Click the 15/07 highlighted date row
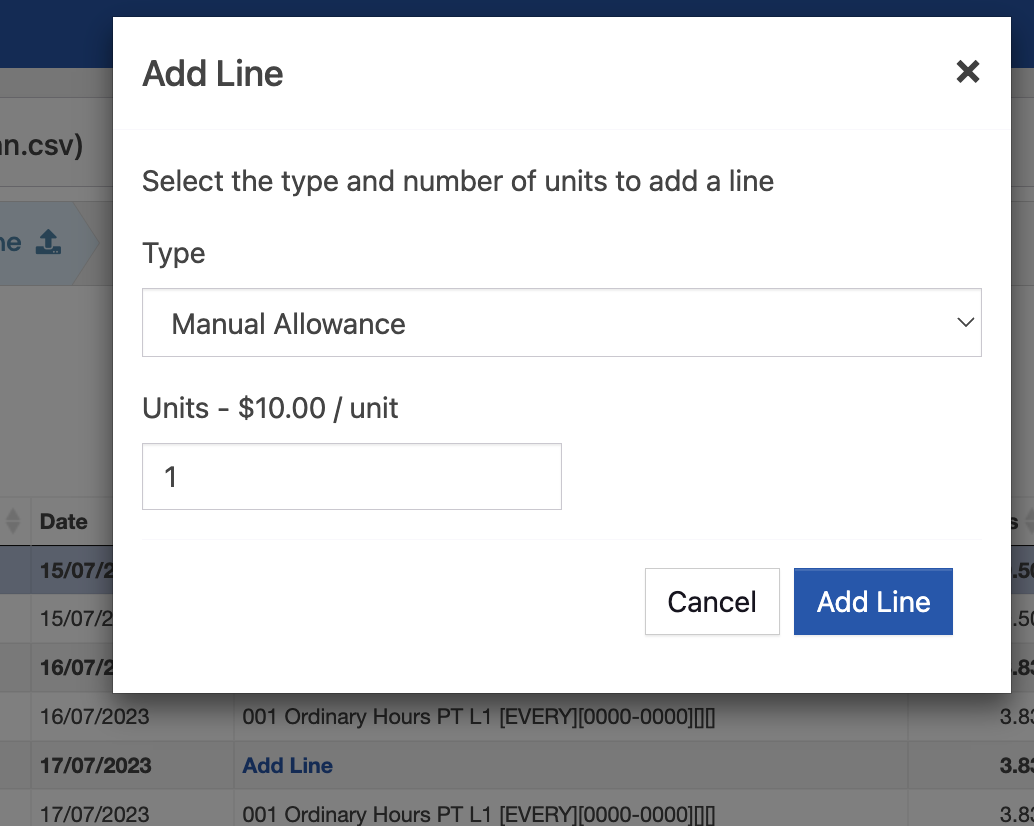Viewport: 1034px width, 826px height. (76, 570)
